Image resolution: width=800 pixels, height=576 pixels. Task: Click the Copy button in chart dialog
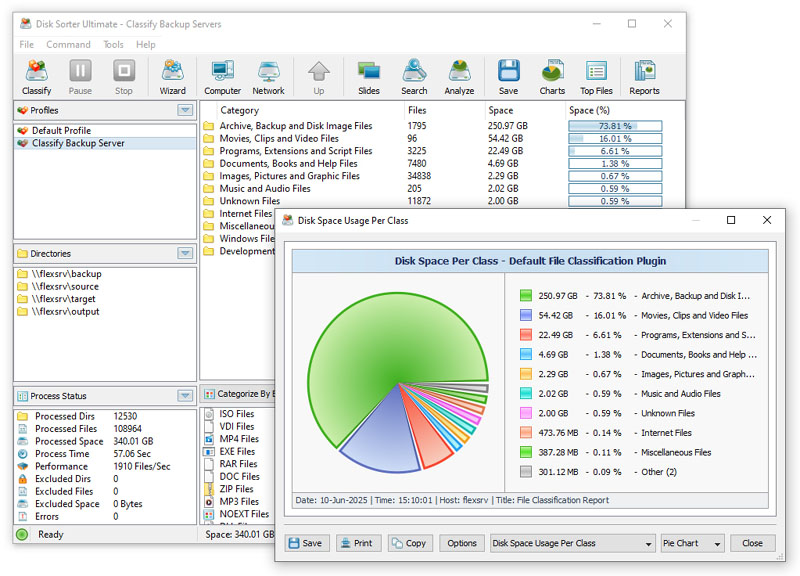[410, 543]
